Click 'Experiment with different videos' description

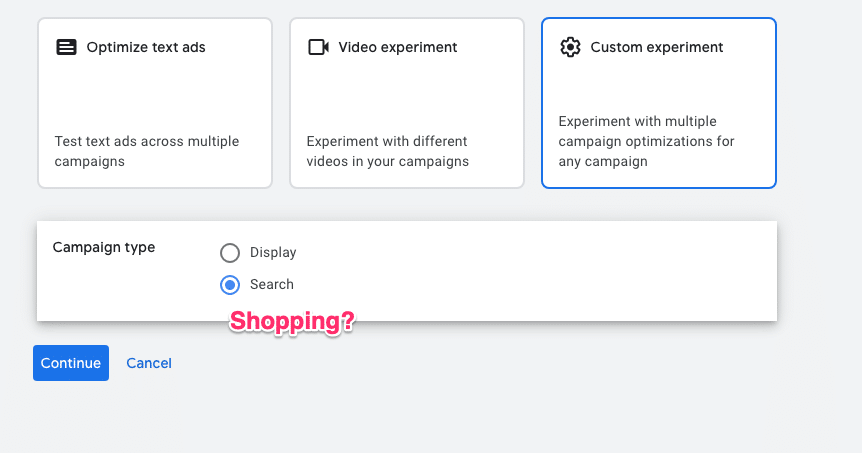[388, 151]
